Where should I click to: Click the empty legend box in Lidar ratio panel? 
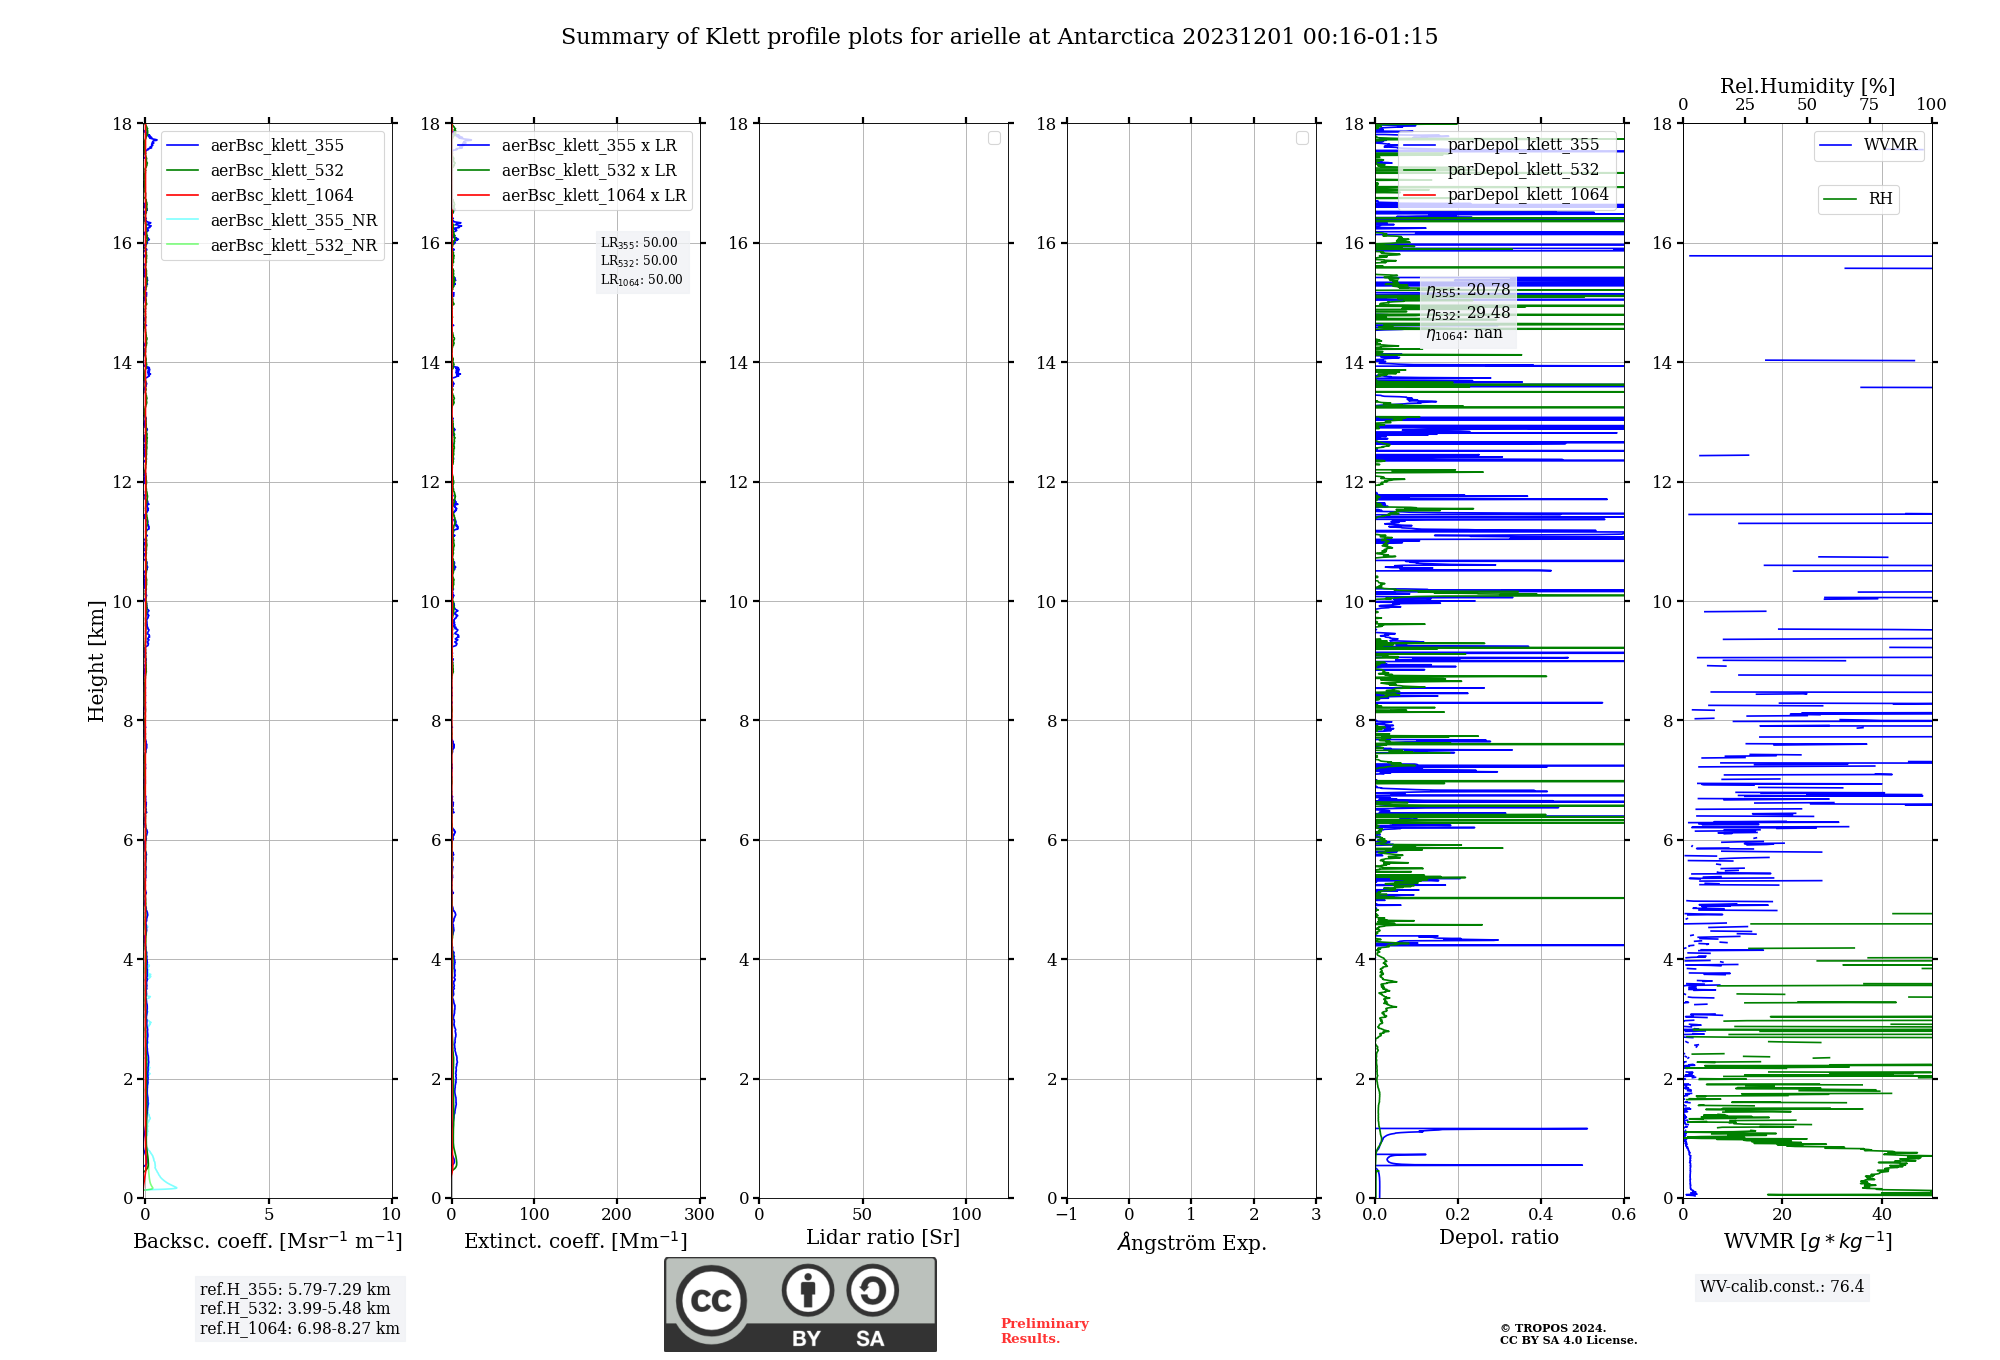994,138
